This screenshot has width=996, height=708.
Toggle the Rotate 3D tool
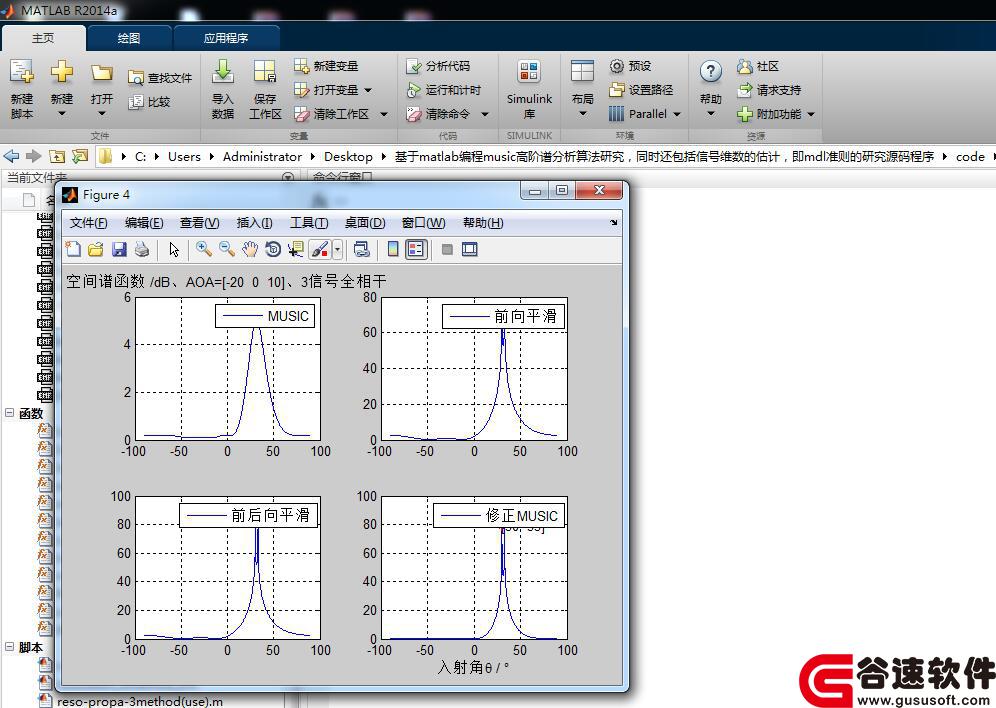click(273, 249)
